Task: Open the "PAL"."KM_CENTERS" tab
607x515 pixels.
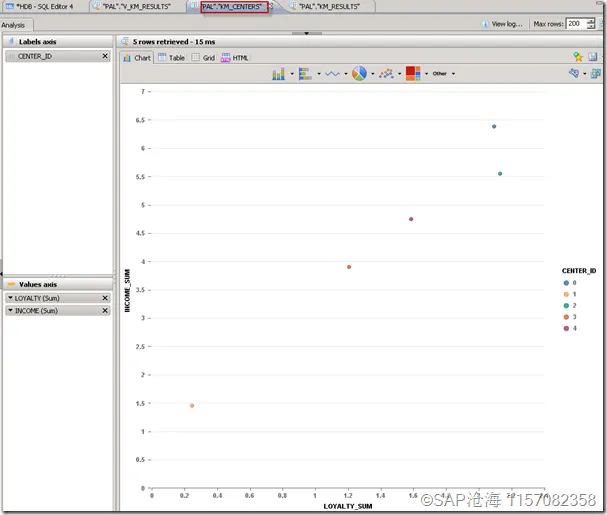Action: [x=235, y=7]
